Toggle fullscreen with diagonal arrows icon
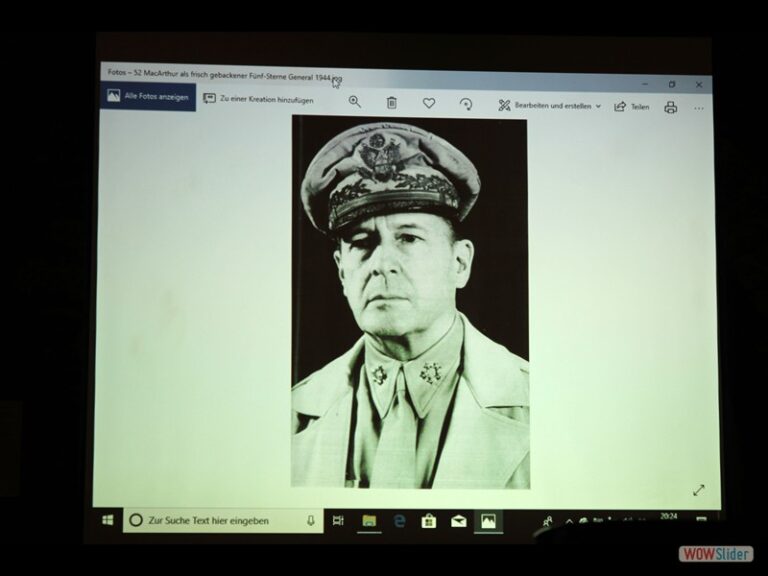This screenshot has width=768, height=576. (698, 489)
